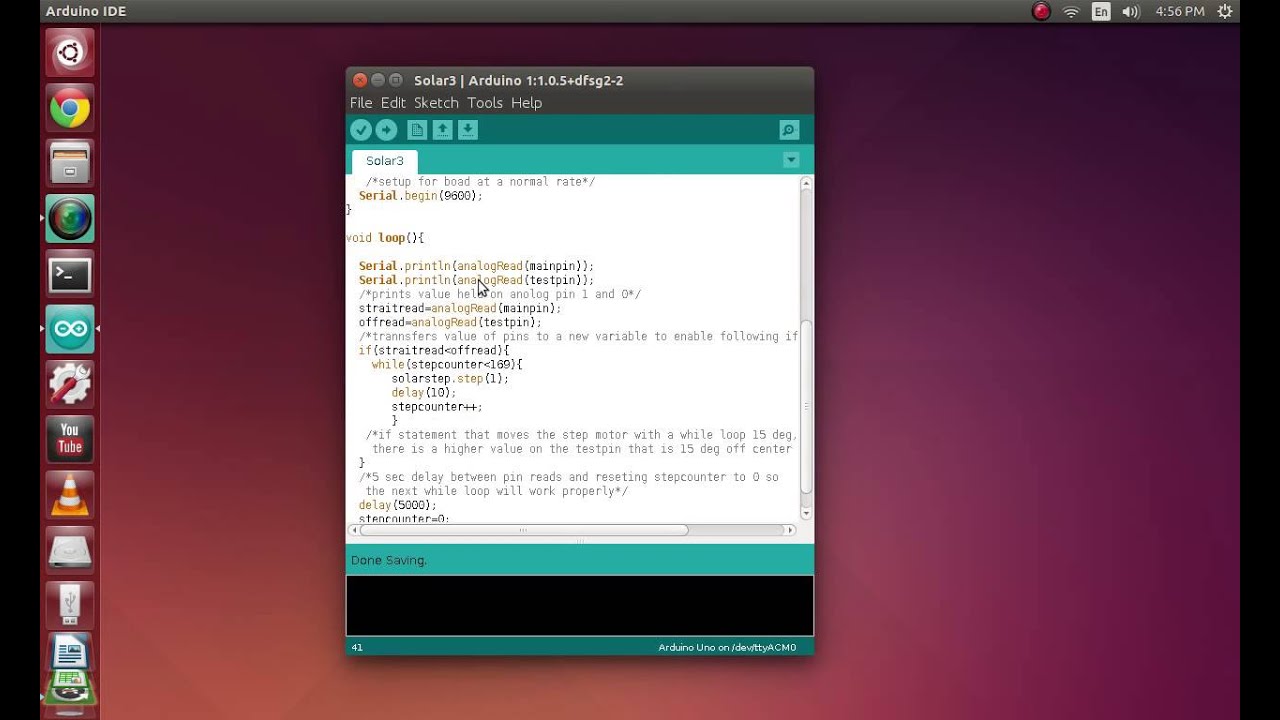Image resolution: width=1280 pixels, height=720 pixels.
Task: Click the 'if(straitread<offread){' line
Action: [434, 351]
